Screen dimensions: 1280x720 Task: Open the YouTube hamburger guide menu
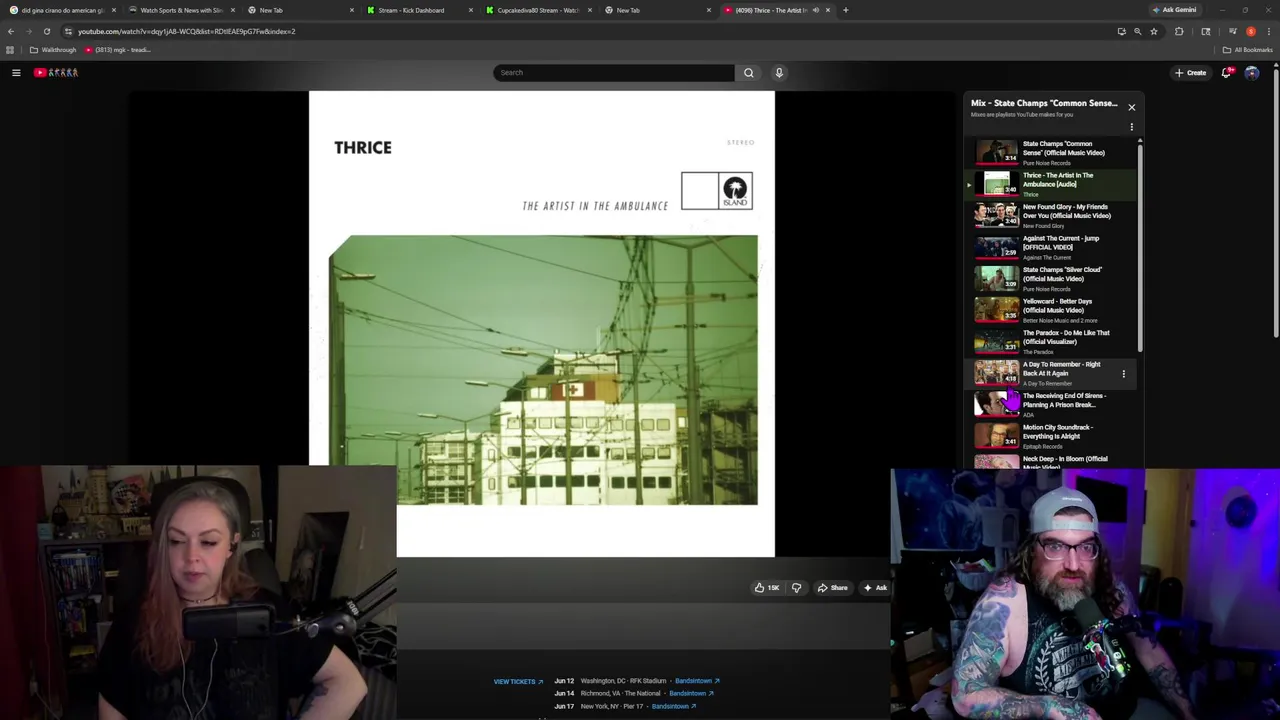(x=16, y=72)
